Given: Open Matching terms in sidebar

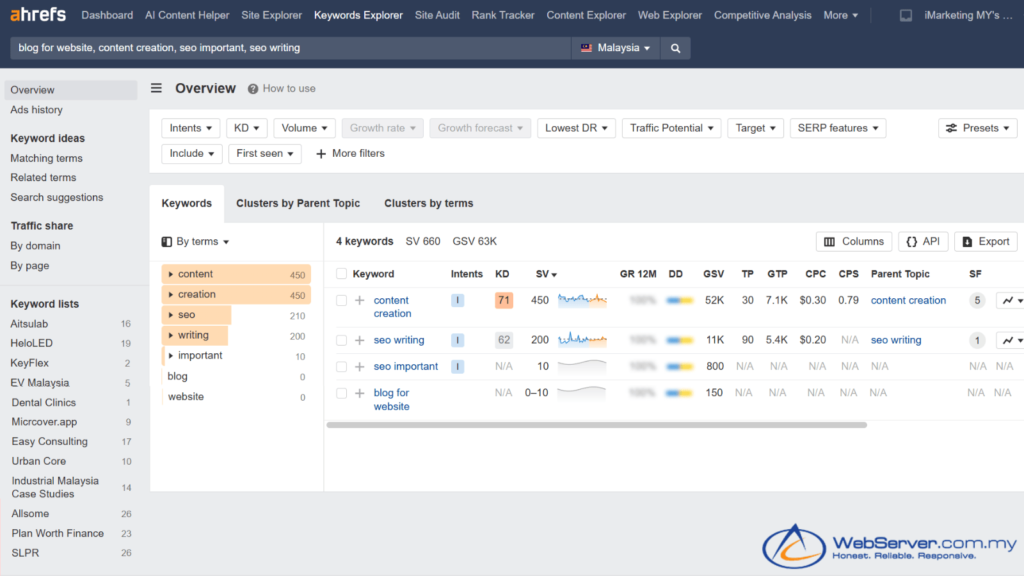Looking at the screenshot, I should (x=46, y=158).
